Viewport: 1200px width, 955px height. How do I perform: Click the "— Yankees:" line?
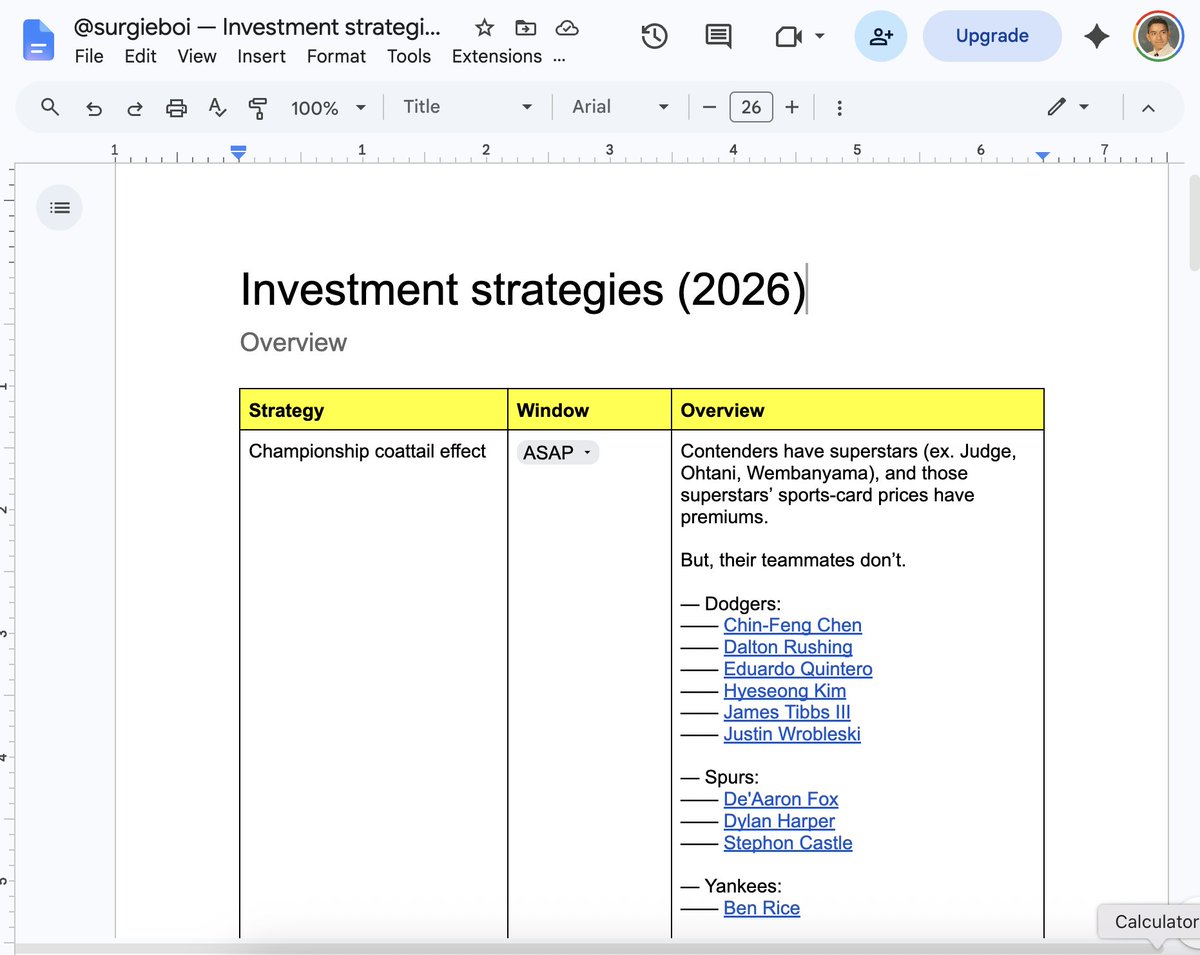tap(731, 886)
